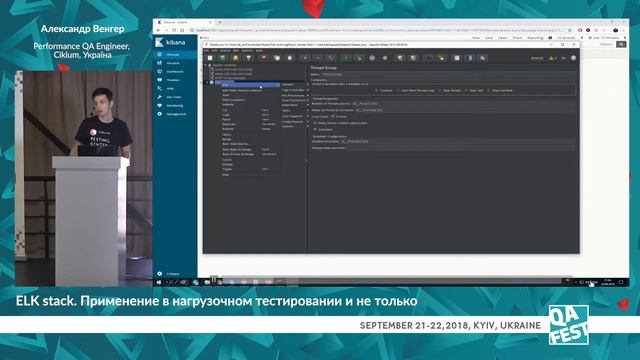Click the yellow warning log icon

(551, 58)
